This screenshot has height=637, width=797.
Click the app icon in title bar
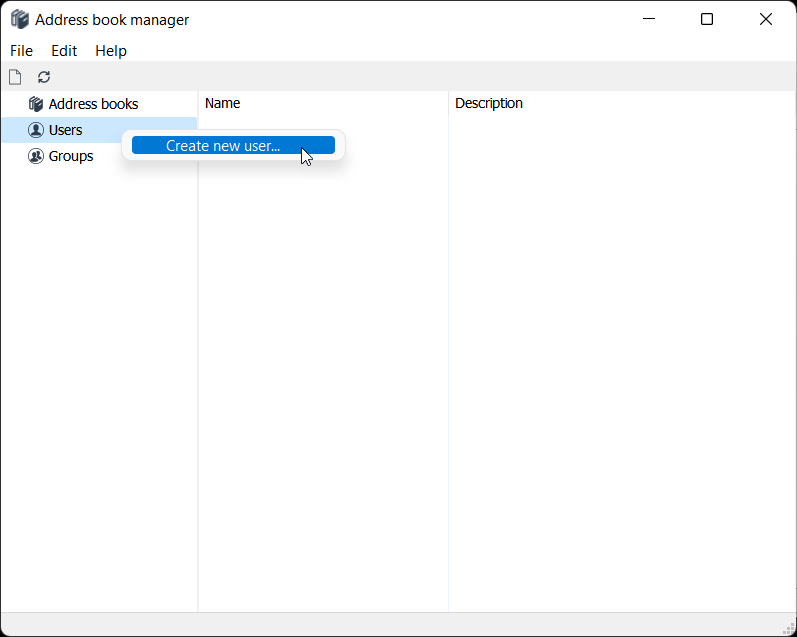click(19, 20)
